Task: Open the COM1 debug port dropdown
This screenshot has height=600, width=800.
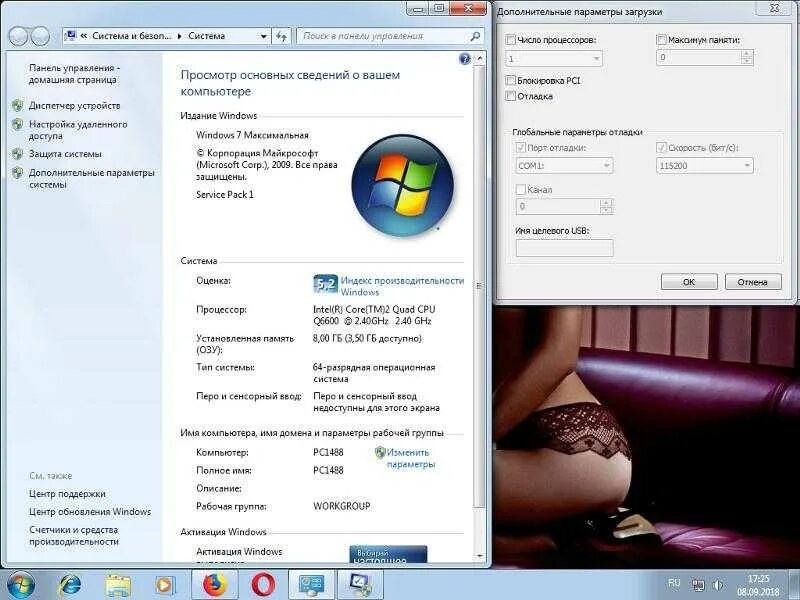Action: pos(564,166)
